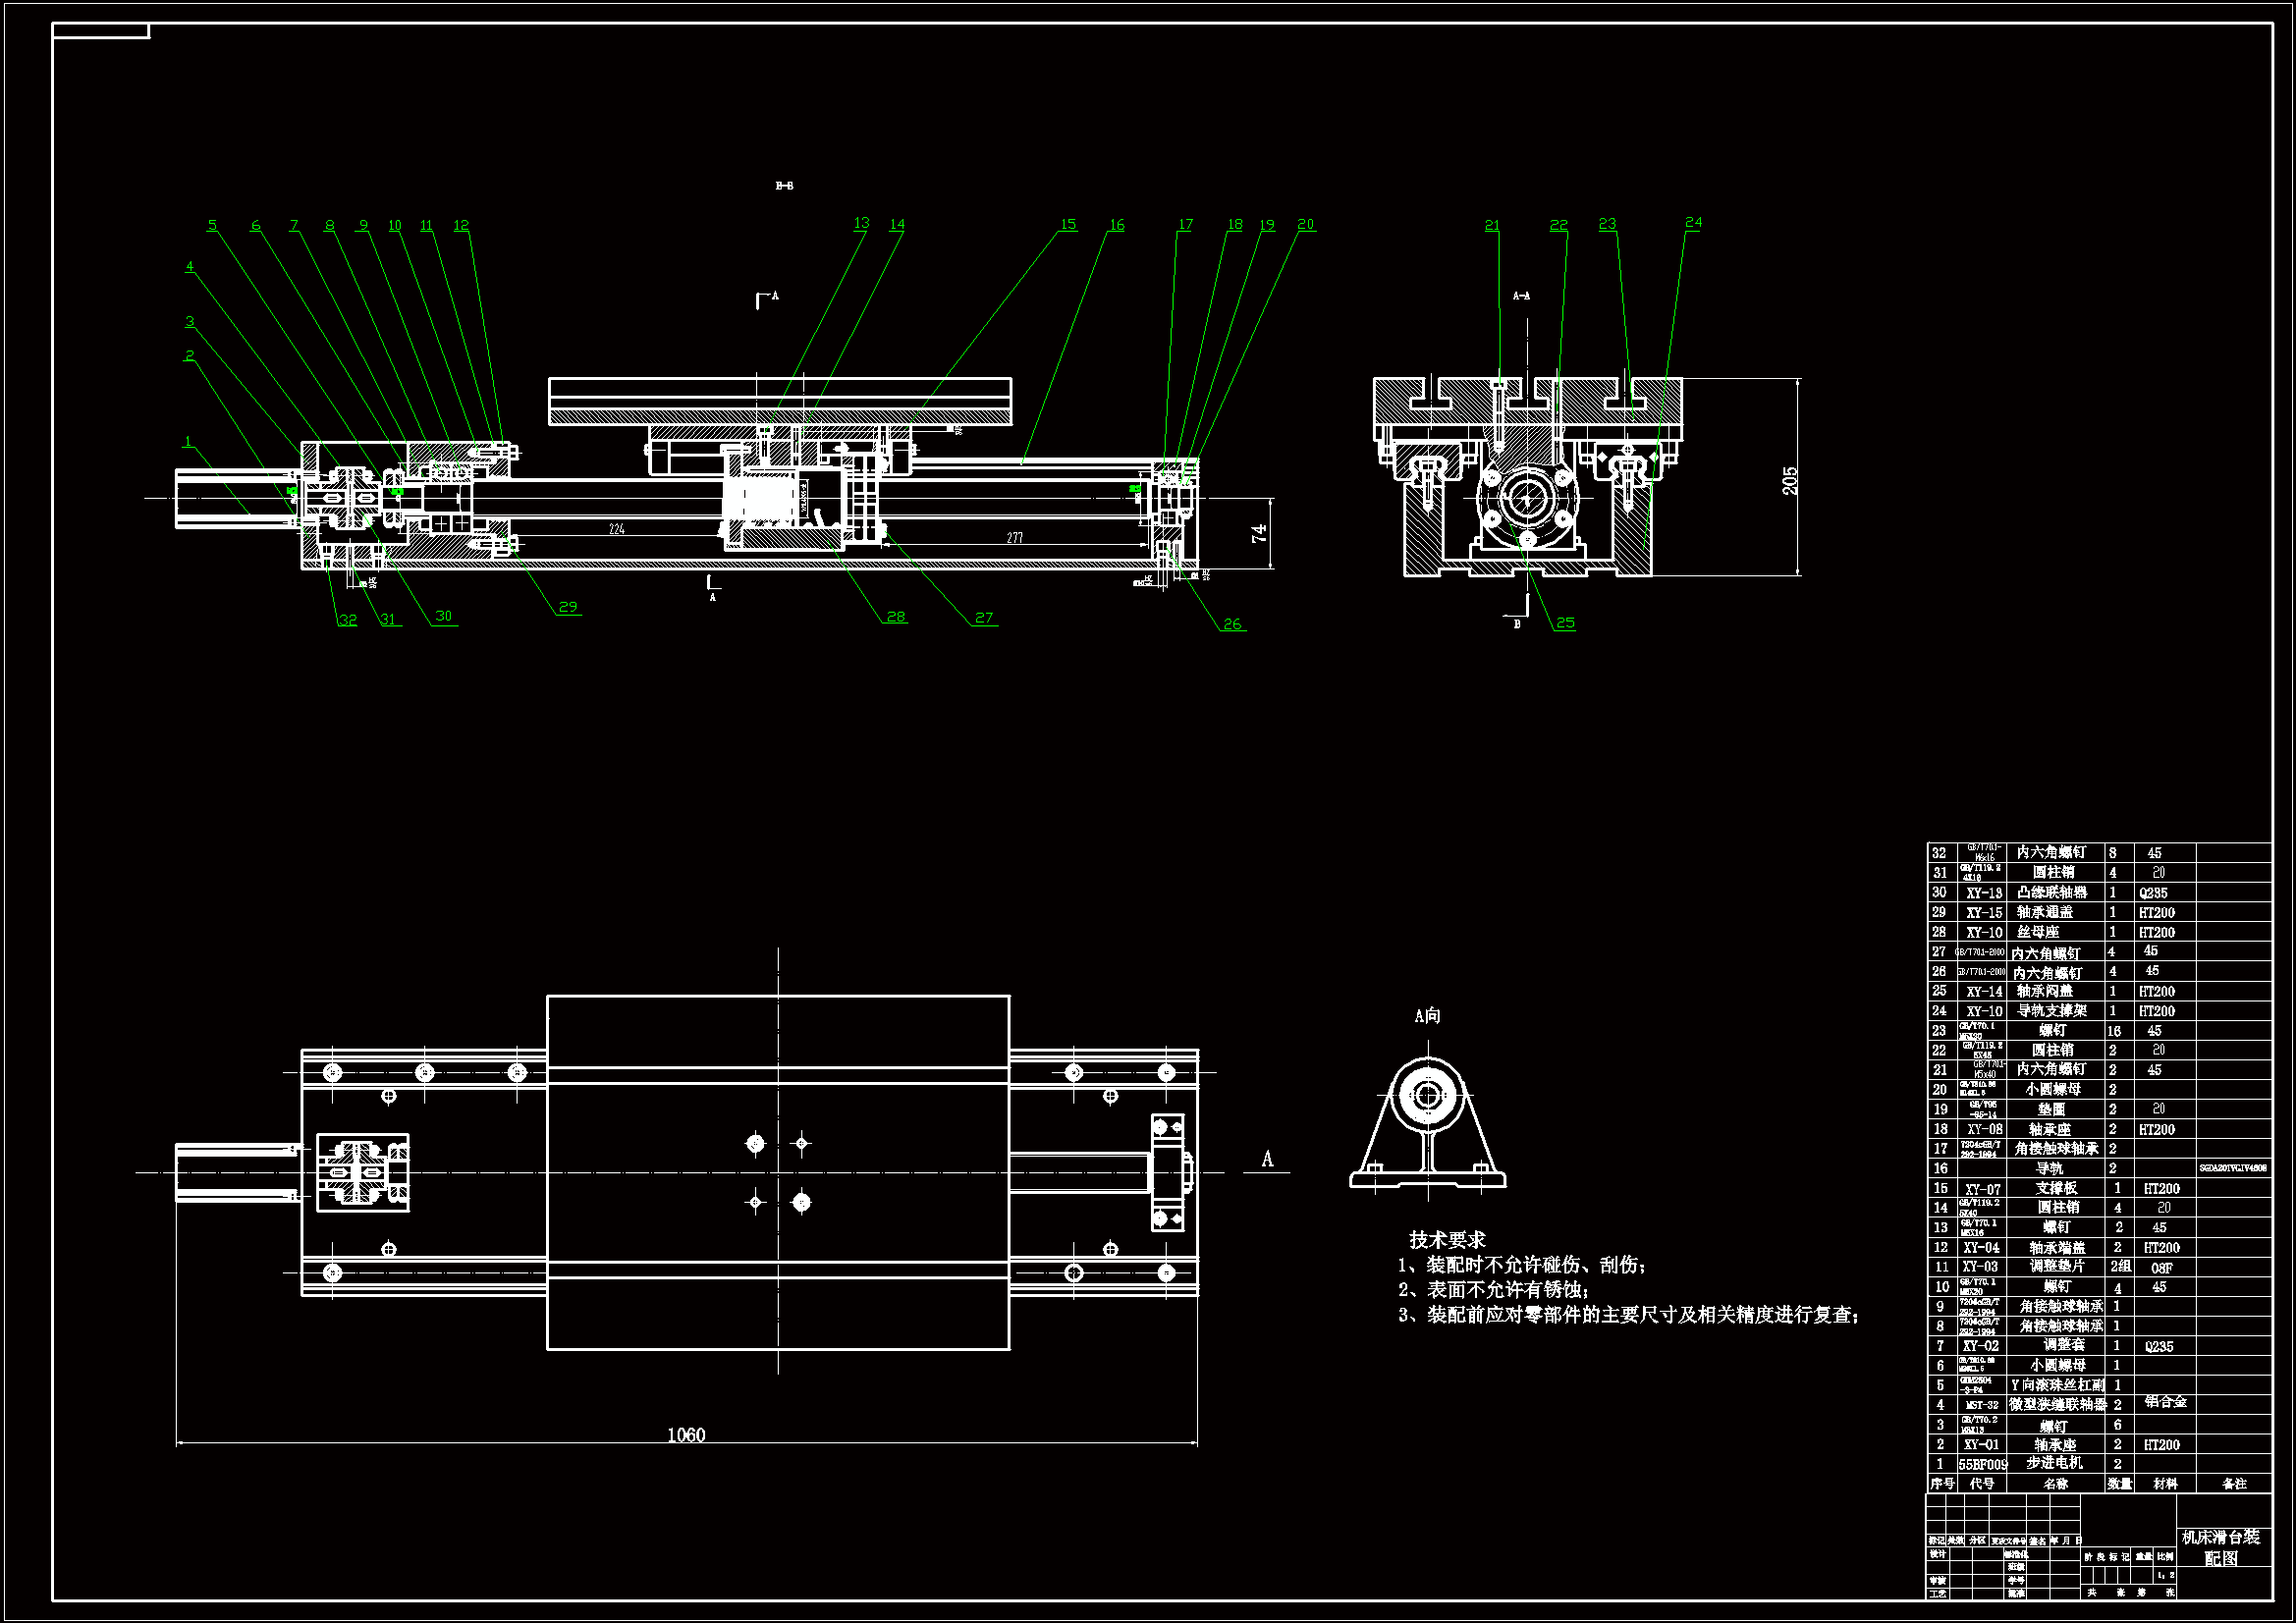
Task: Select part balloon number 24
Action: tap(1693, 222)
